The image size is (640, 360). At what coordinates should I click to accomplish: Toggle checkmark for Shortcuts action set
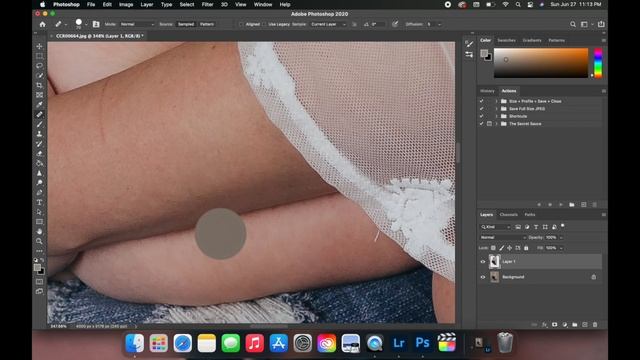pyautogui.click(x=482, y=116)
